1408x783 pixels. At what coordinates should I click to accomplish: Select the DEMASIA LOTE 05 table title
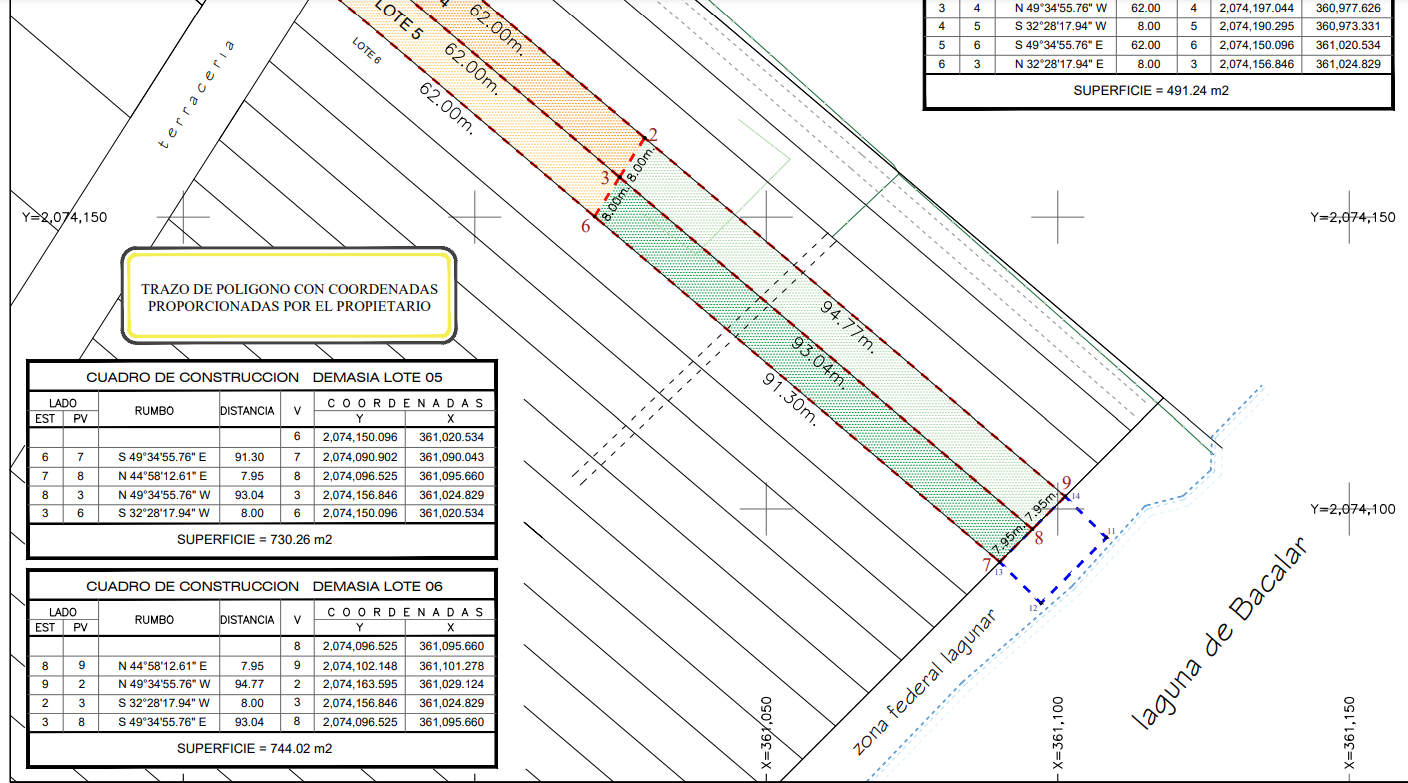[264, 378]
